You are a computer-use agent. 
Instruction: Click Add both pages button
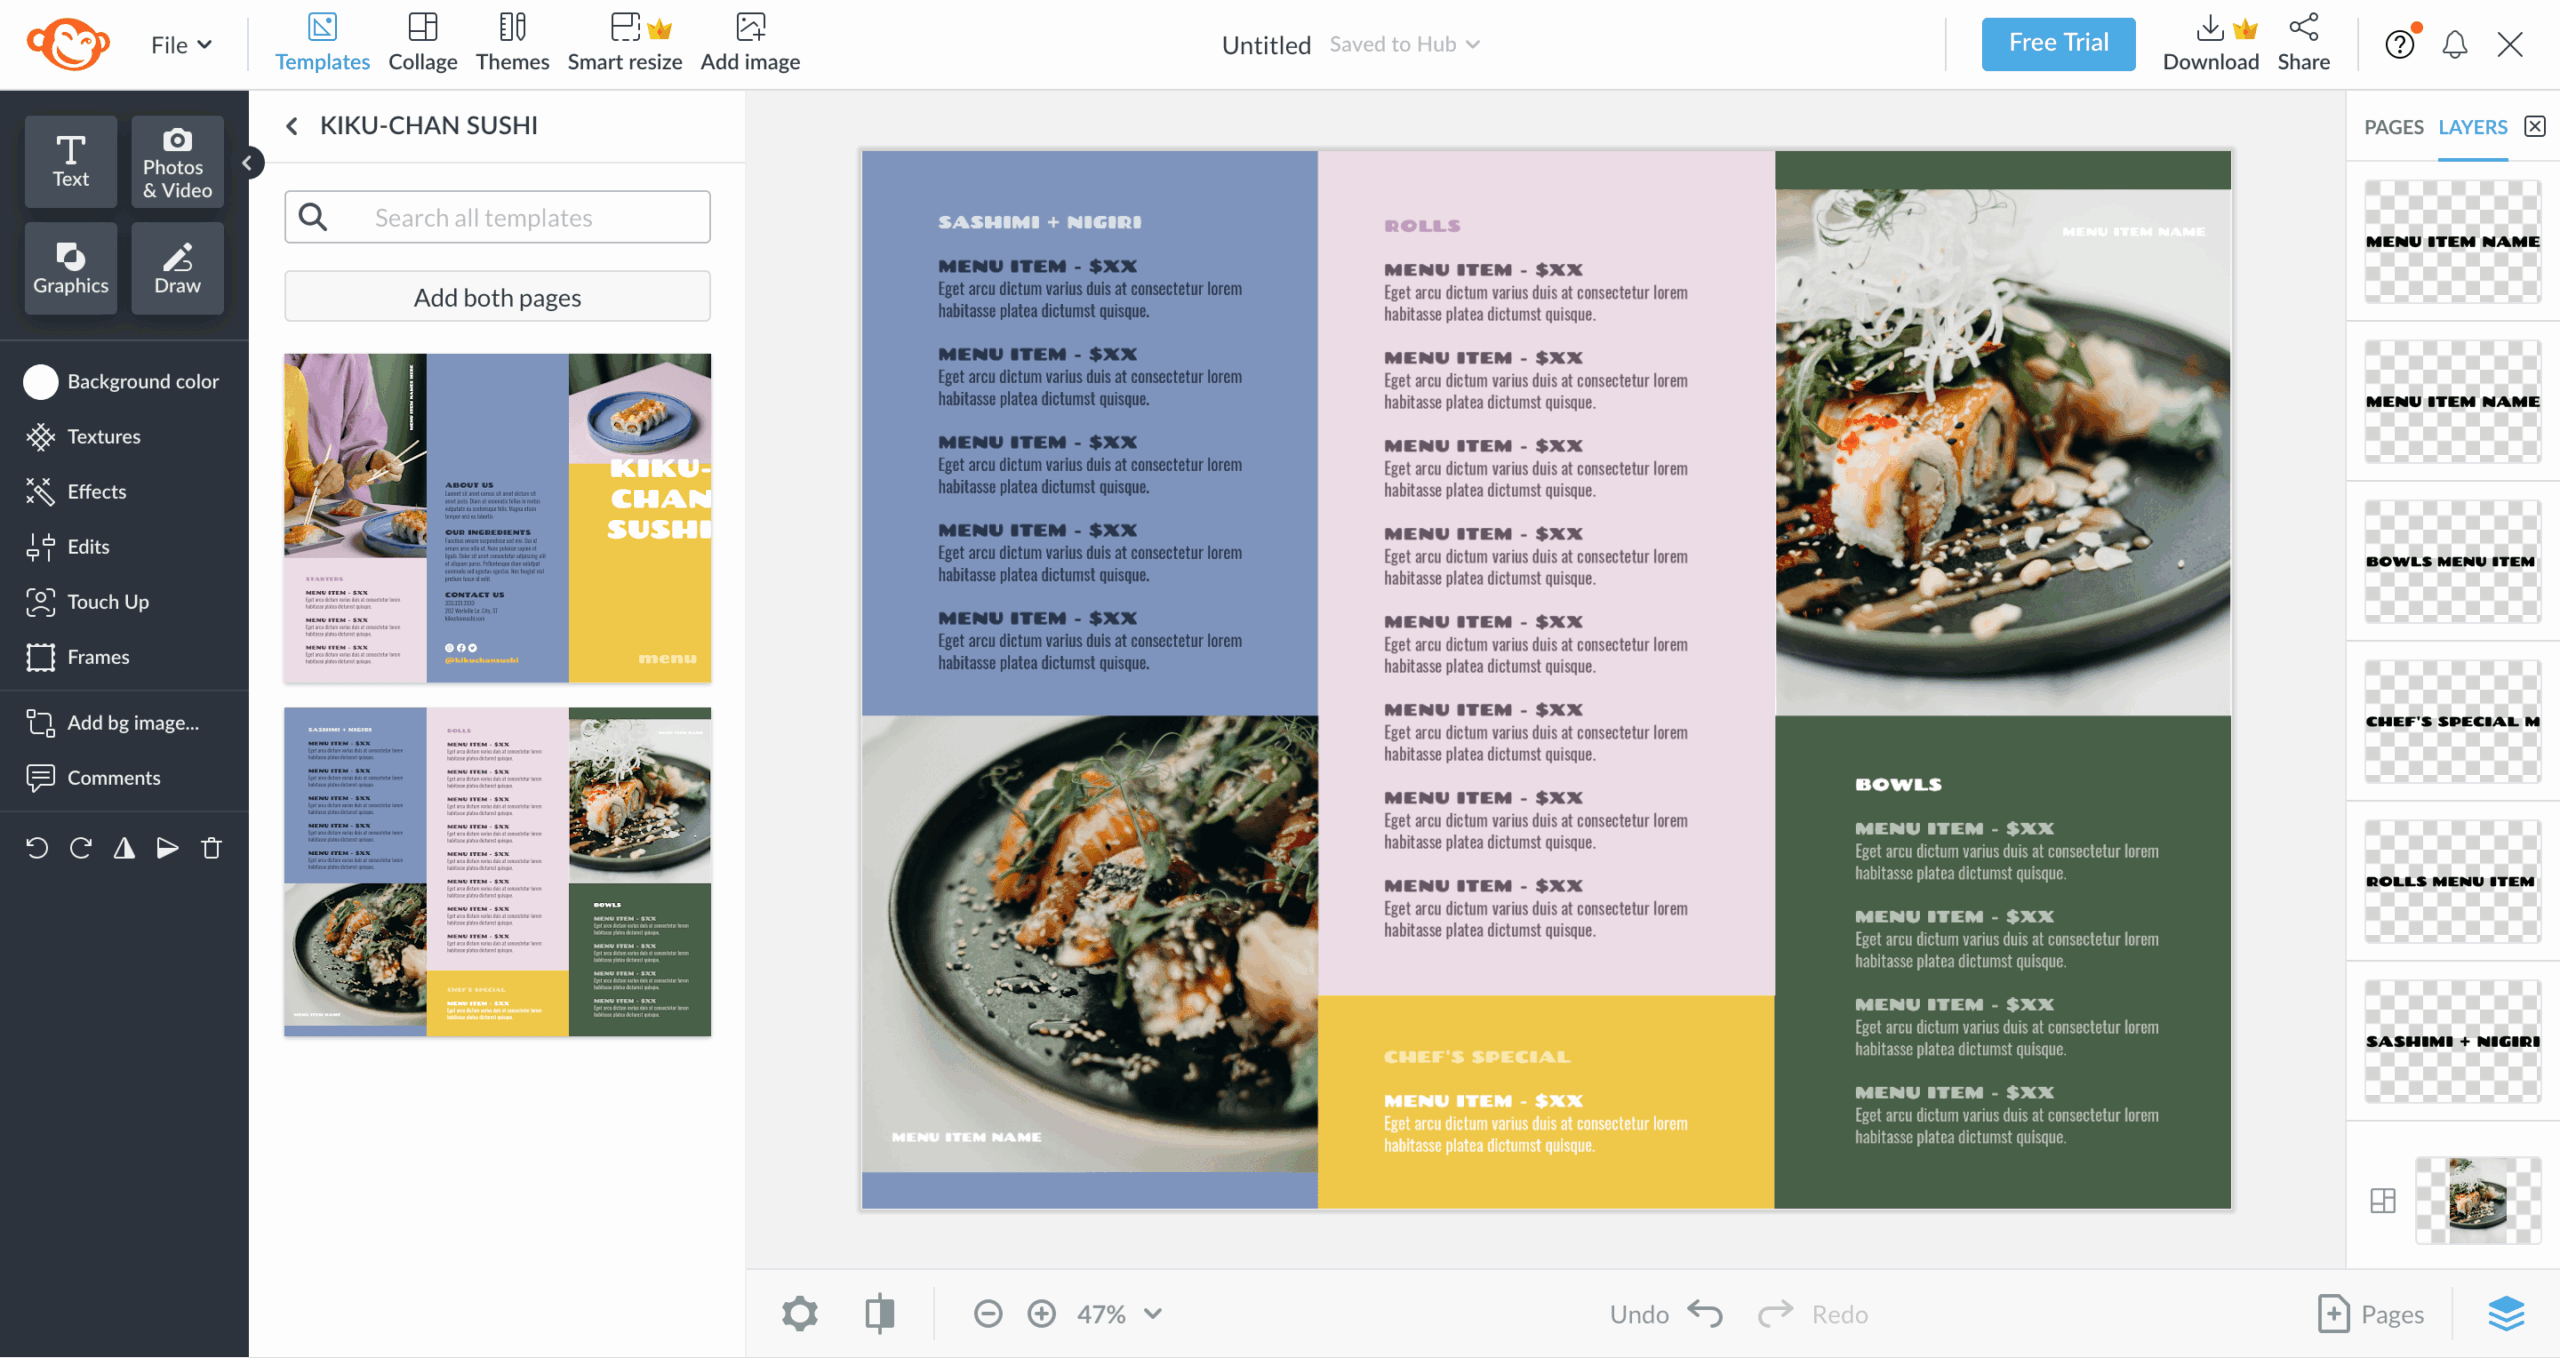497,296
